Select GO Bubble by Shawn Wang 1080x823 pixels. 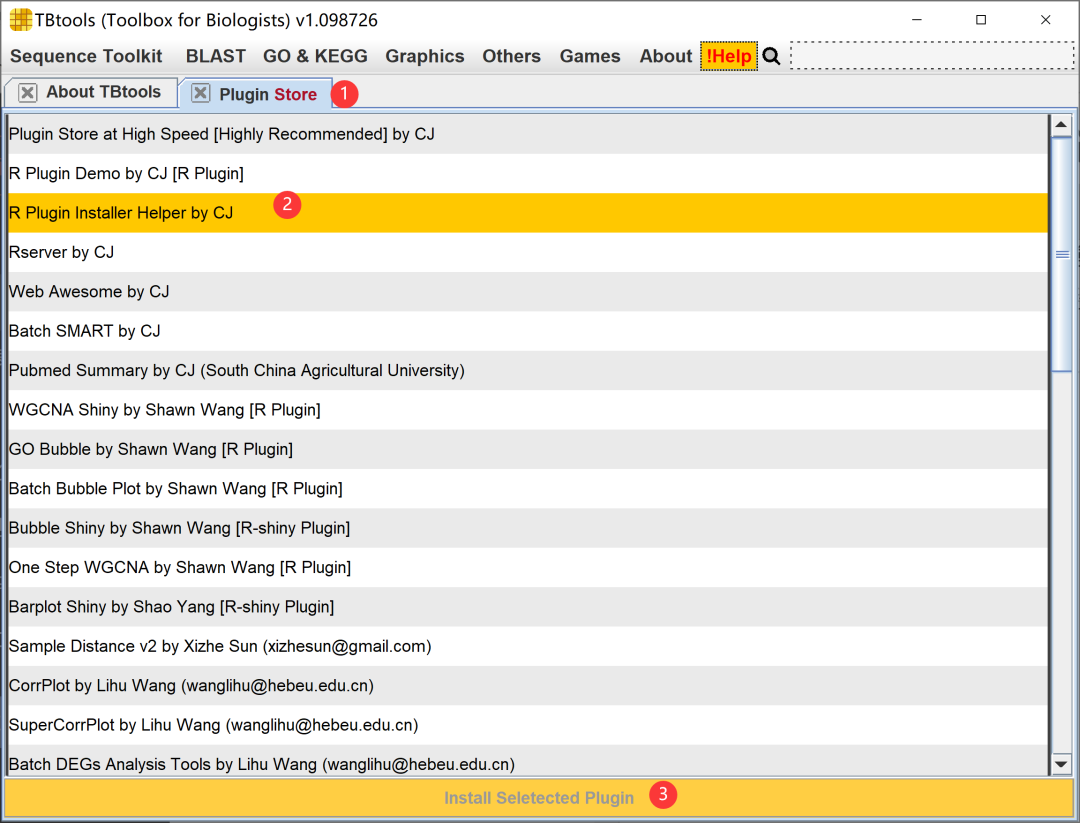(528, 449)
